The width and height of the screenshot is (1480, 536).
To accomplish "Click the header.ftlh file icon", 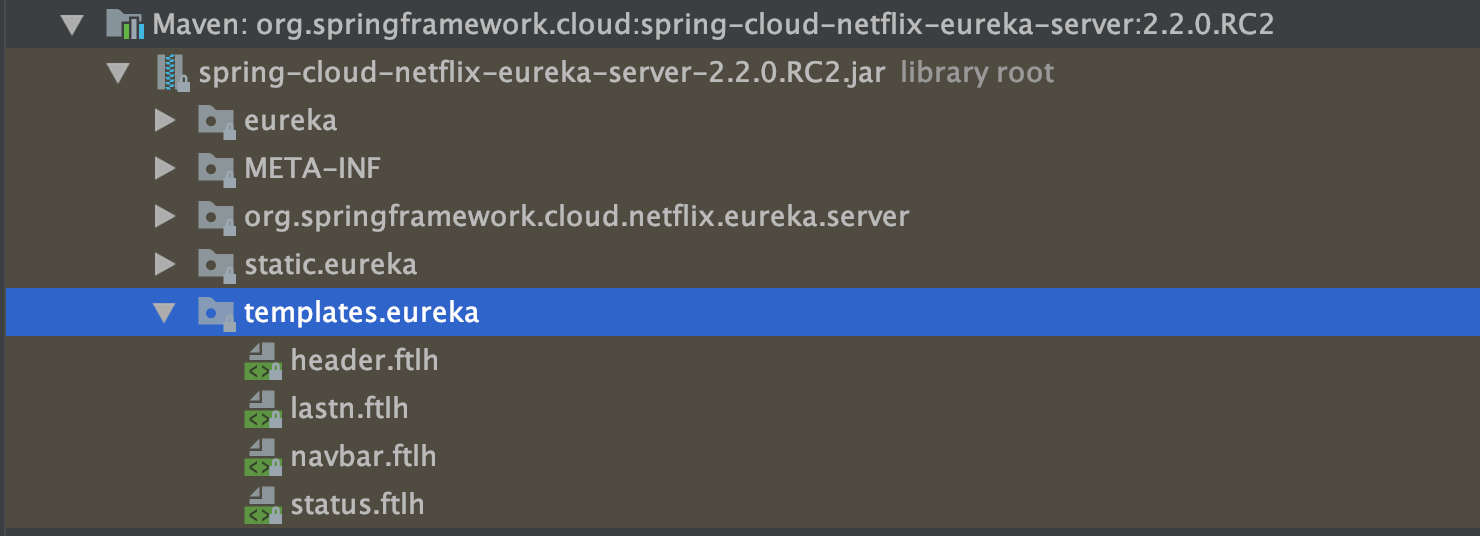I will (262, 361).
